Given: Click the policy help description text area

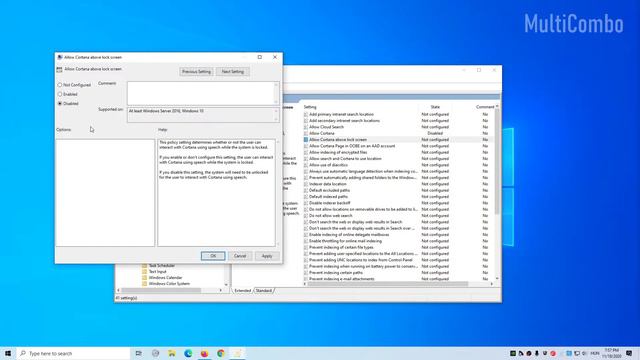Looking at the screenshot, I should (x=216, y=192).
